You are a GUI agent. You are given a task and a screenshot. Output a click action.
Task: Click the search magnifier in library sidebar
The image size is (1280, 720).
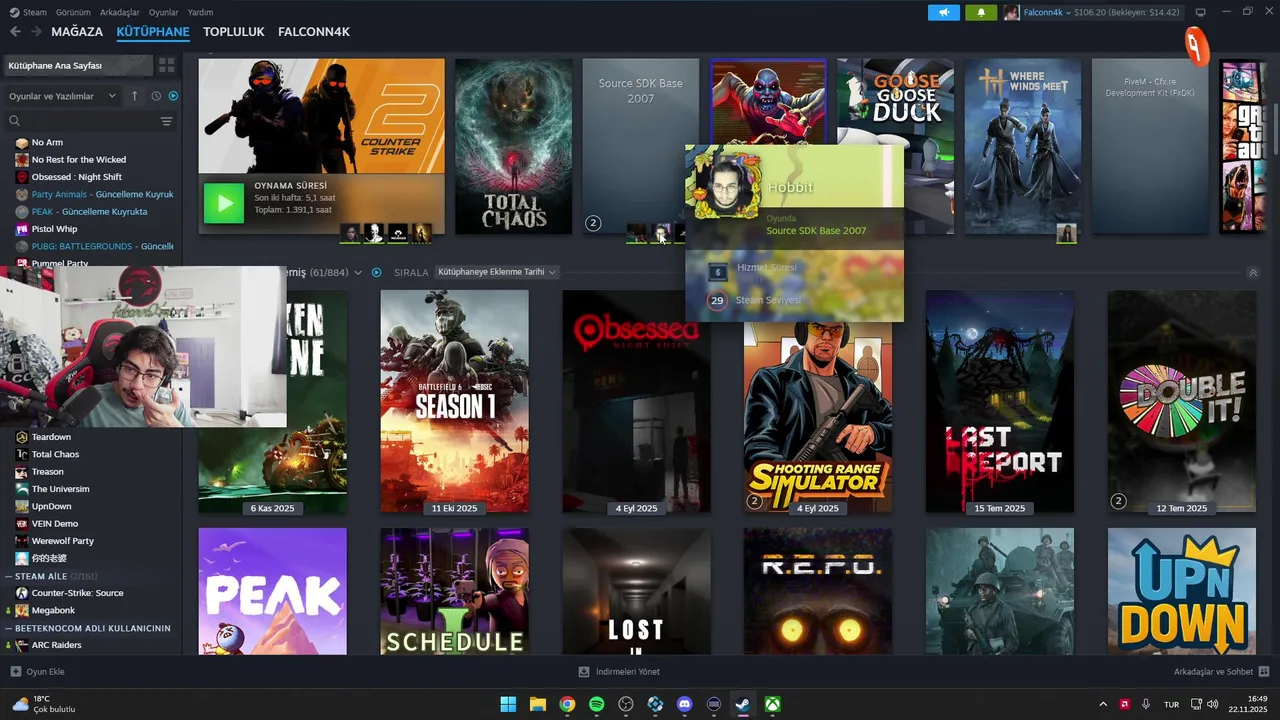14,121
